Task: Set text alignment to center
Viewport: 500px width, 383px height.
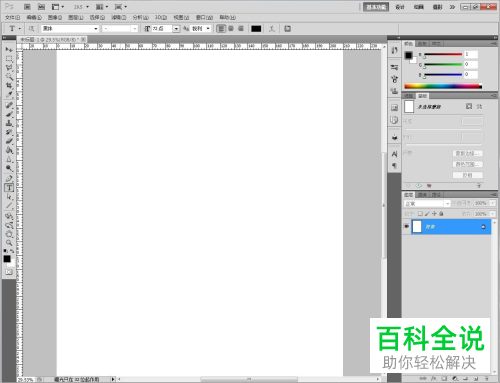Action: 231,29
